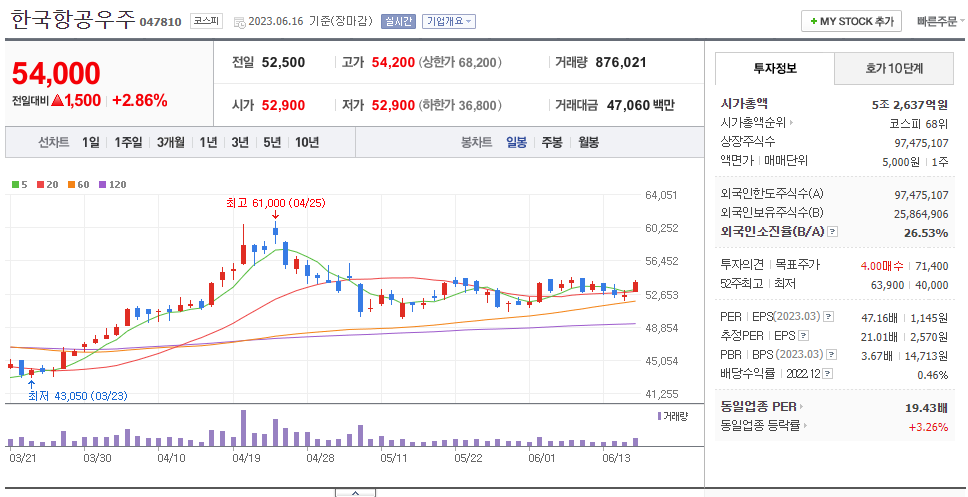Click the tallest volume bar near 04/19
This screenshot has width=968, height=497.
(x=243, y=428)
